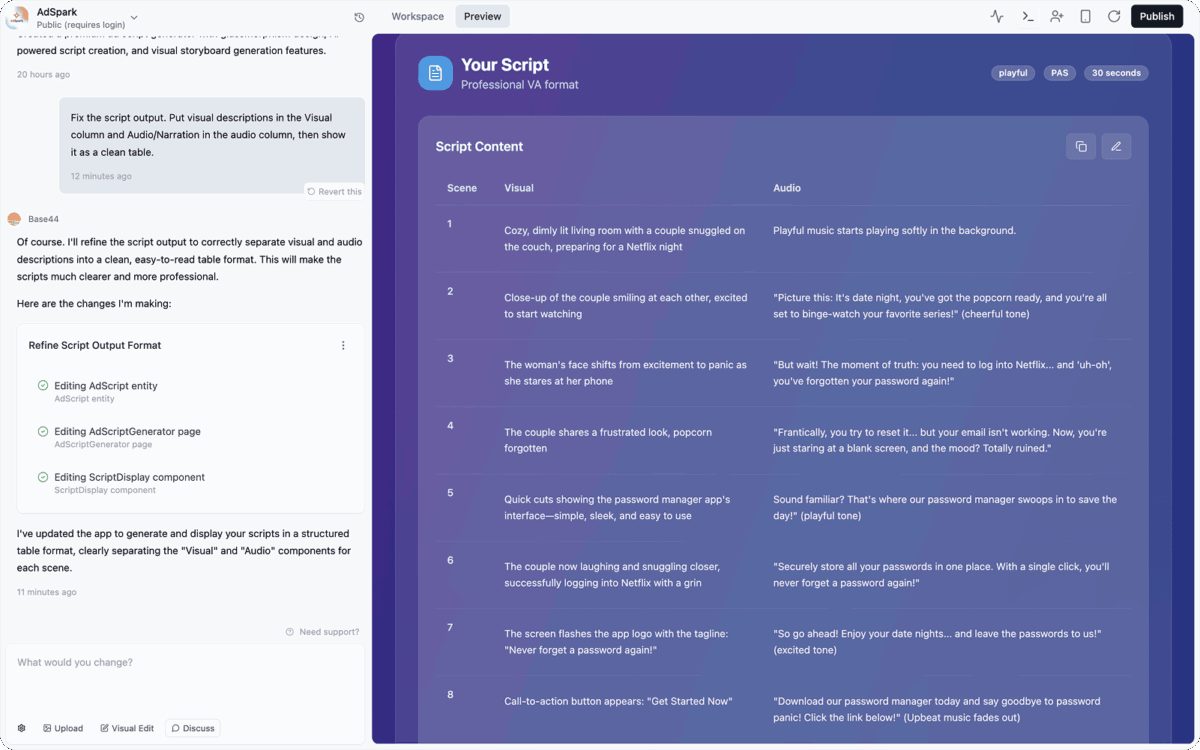
Task: Select scene 8 visual 'Call-to-action button appears'
Action: click(x=618, y=701)
